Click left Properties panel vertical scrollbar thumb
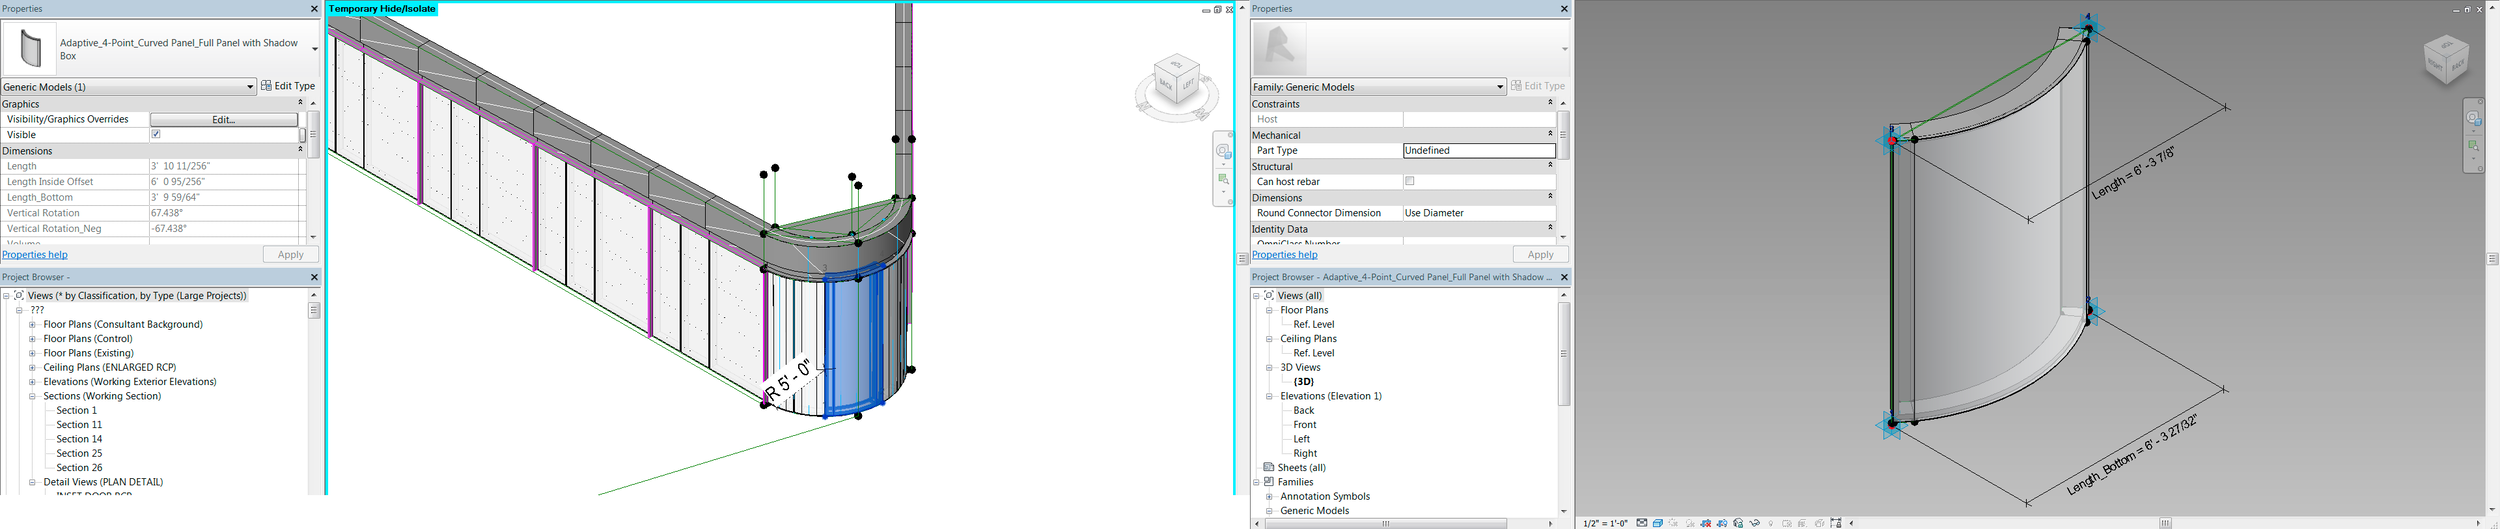The image size is (2500, 529). [x=313, y=134]
